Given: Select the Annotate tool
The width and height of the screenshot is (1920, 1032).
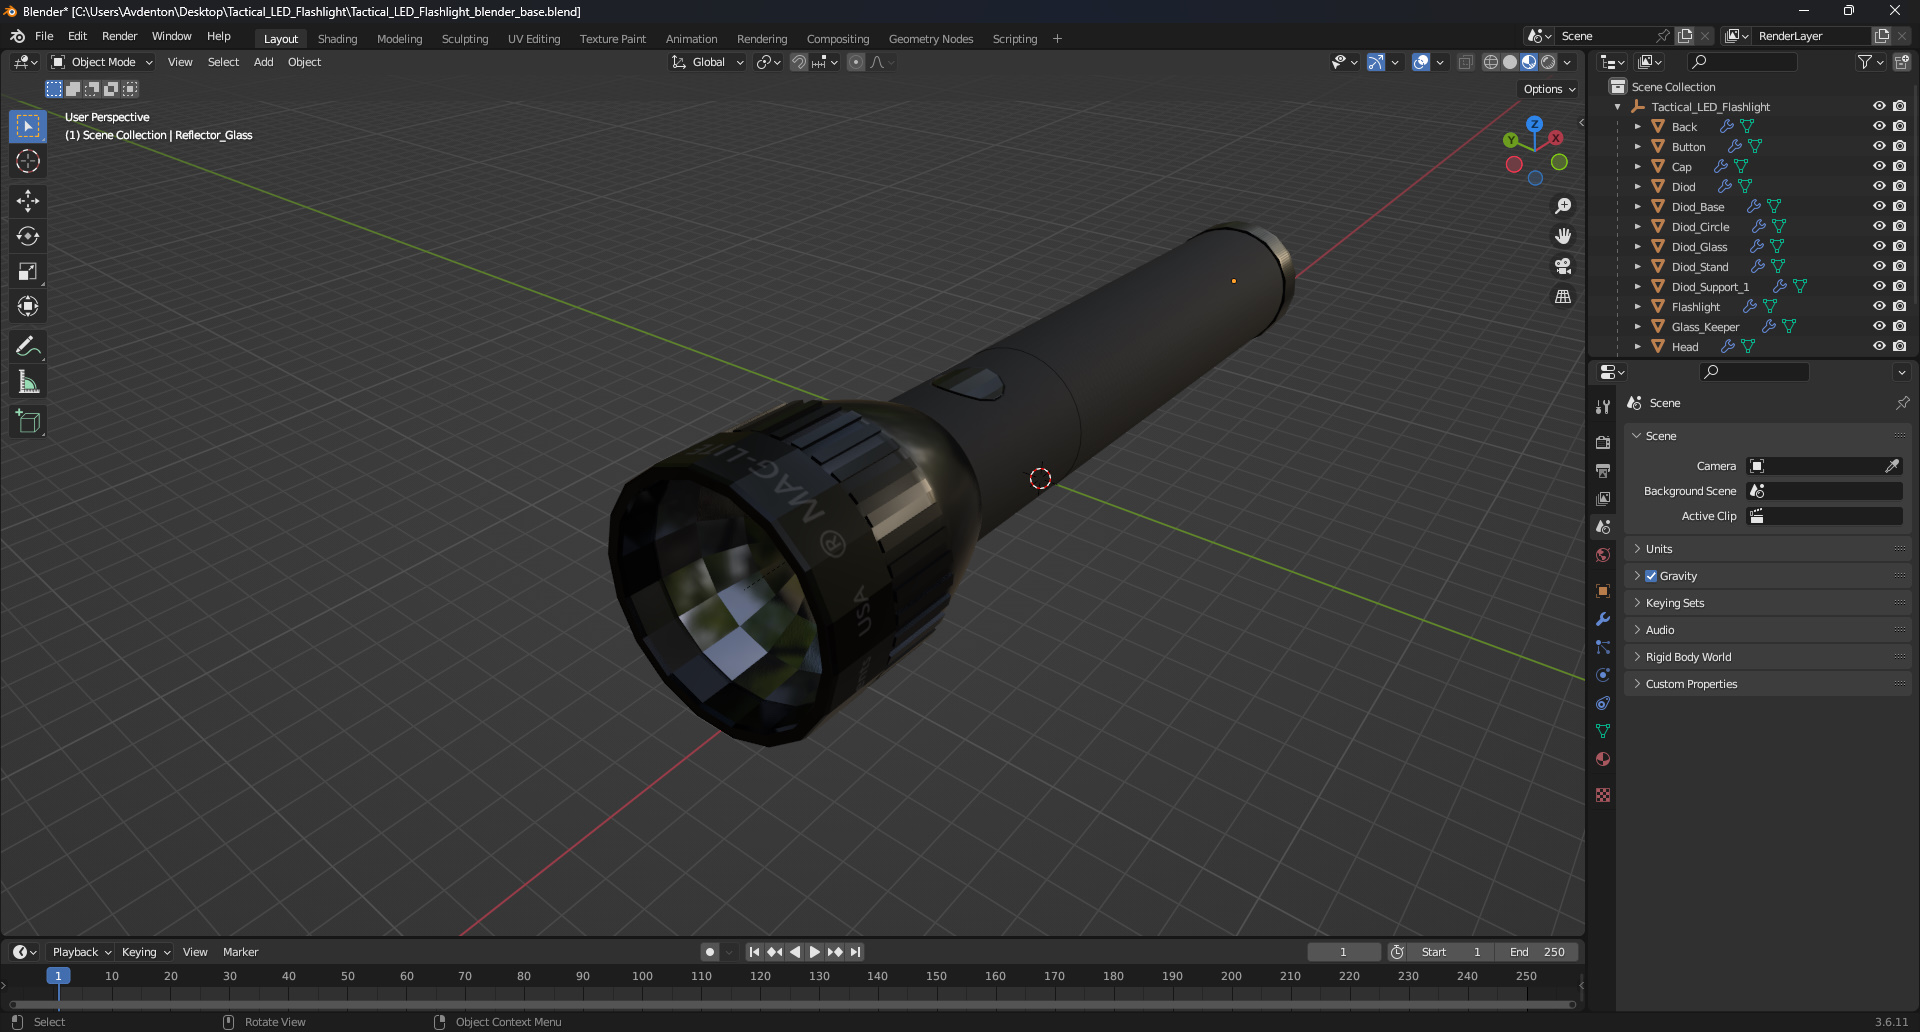Looking at the screenshot, I should [x=28, y=346].
